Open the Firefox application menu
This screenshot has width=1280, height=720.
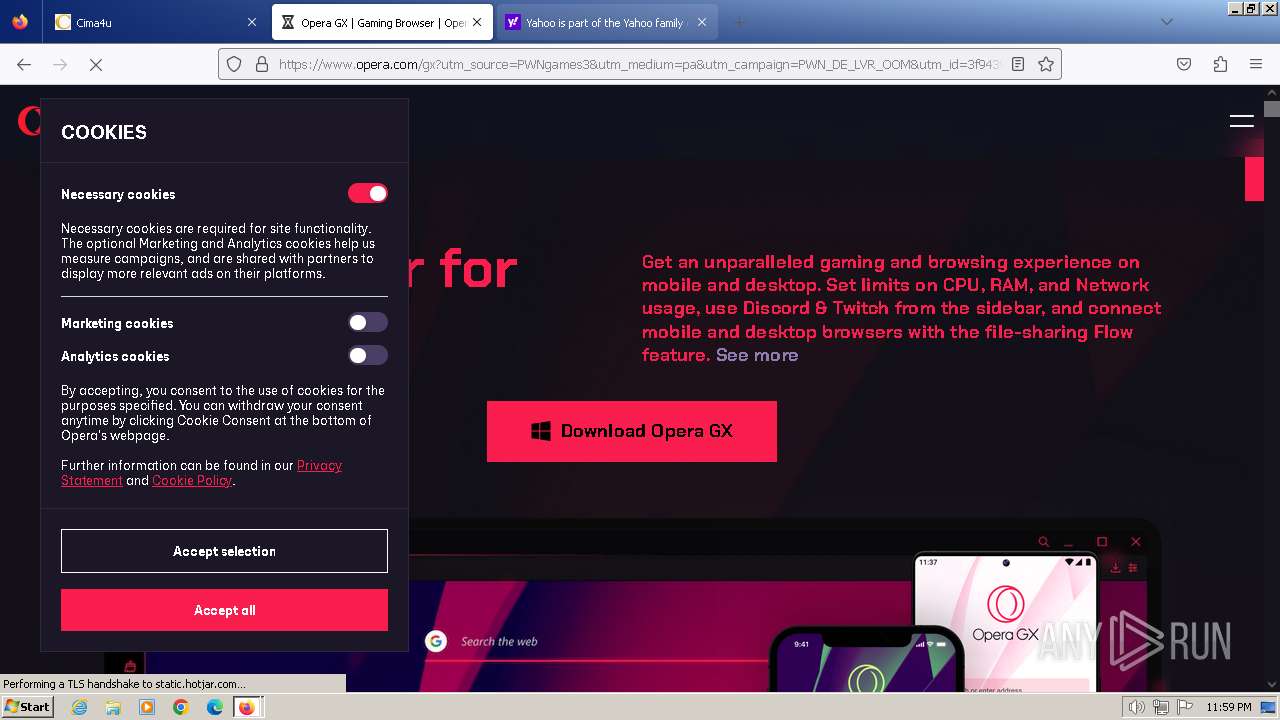1256,64
